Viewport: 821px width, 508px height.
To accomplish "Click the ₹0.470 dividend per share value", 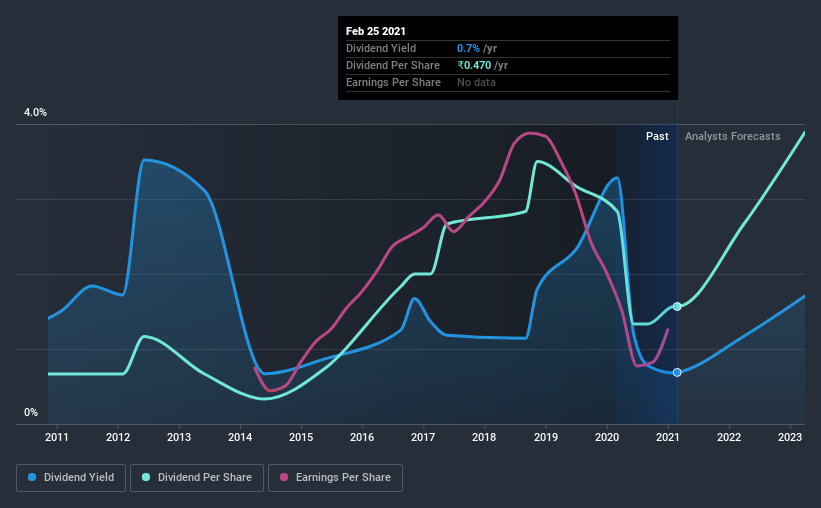I will pyautogui.click(x=474, y=65).
